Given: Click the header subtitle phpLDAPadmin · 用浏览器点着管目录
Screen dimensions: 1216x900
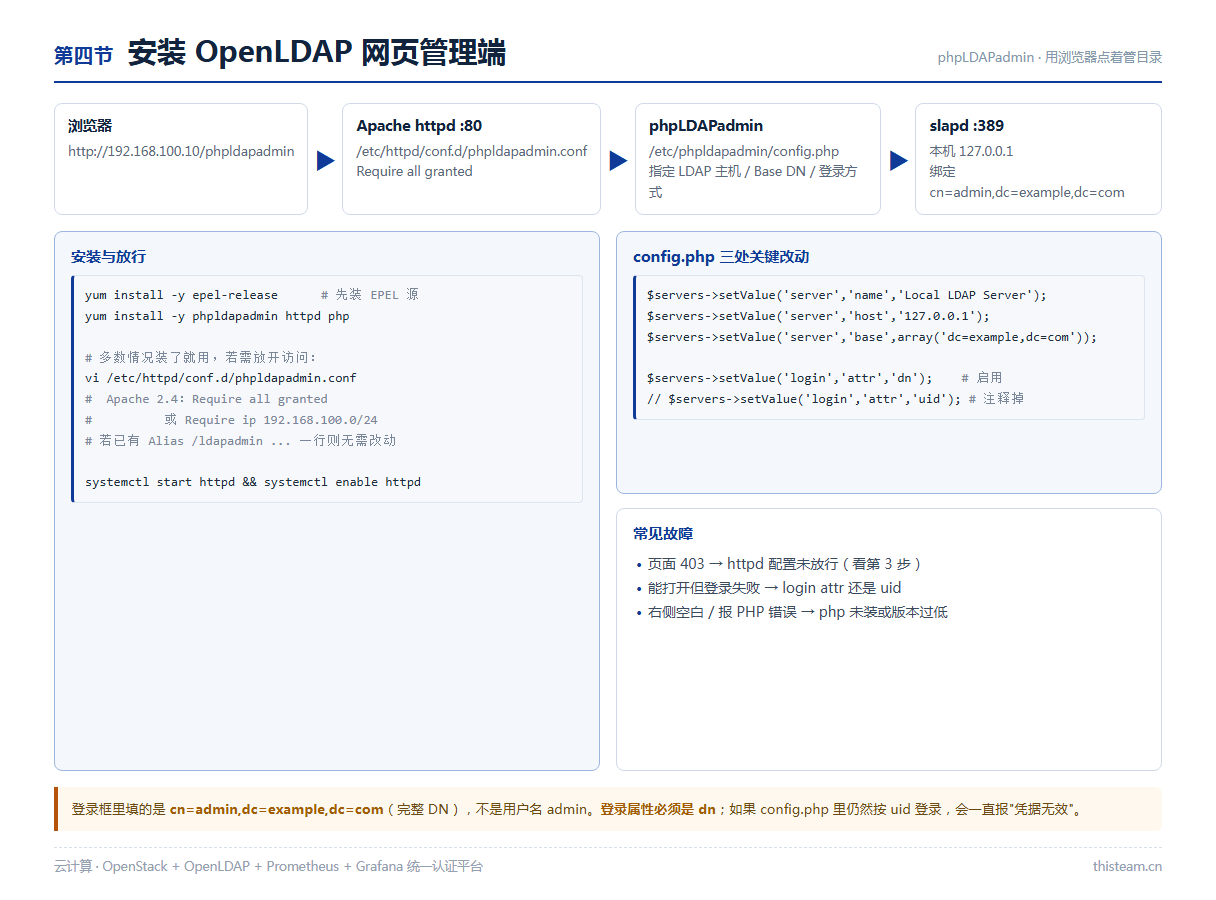Looking at the screenshot, I should coord(1050,57).
